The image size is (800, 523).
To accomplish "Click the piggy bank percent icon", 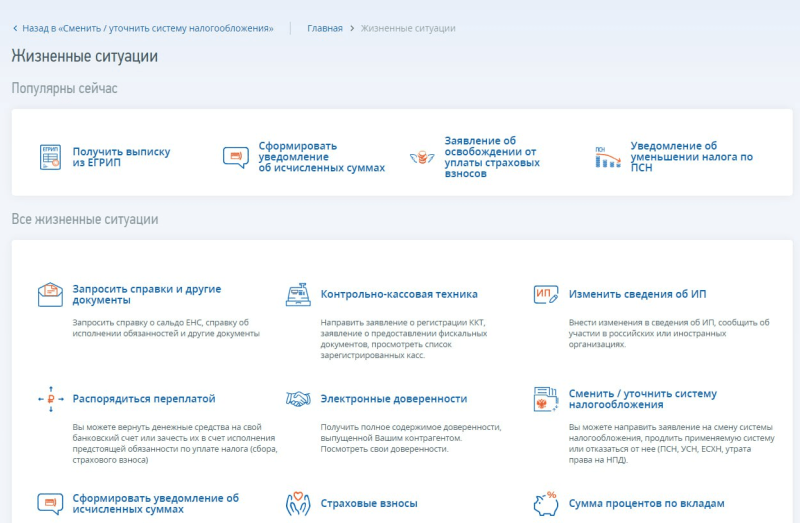I will (x=546, y=504).
